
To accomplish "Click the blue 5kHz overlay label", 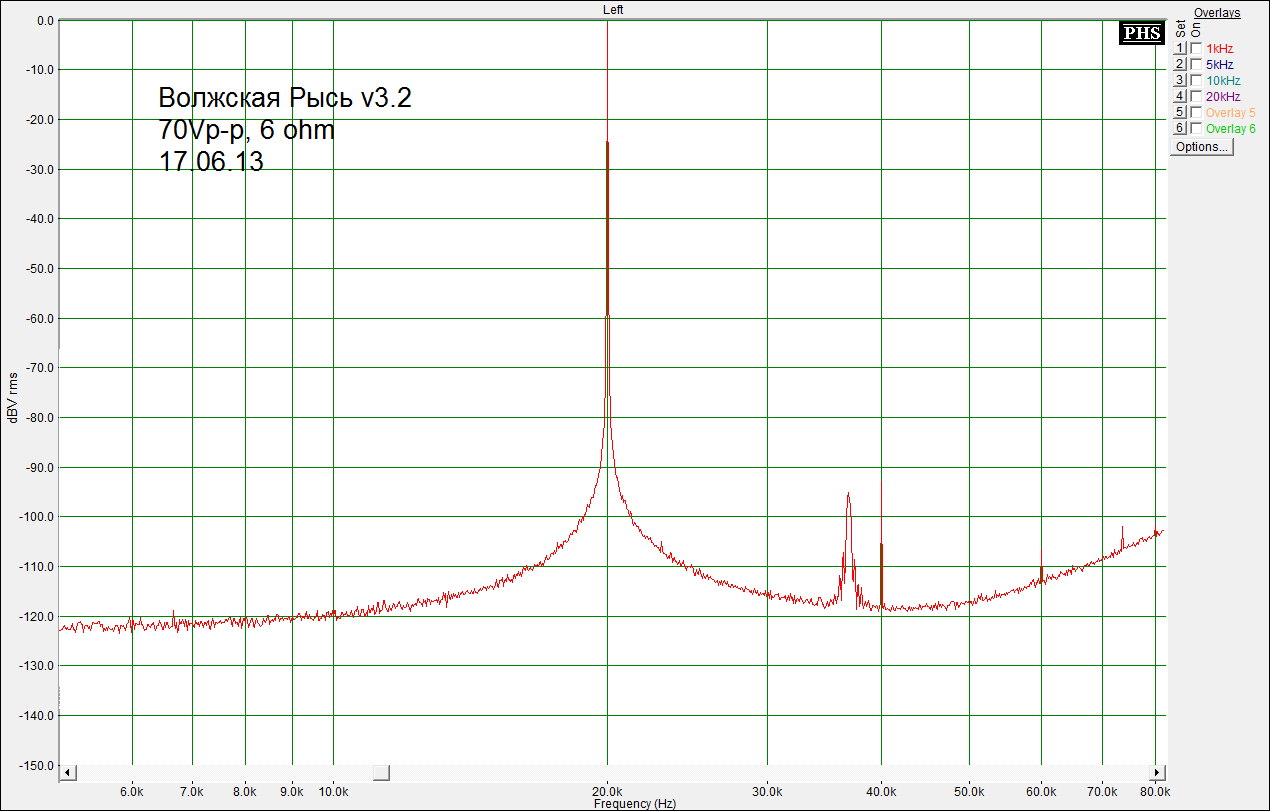I will 1219,65.
